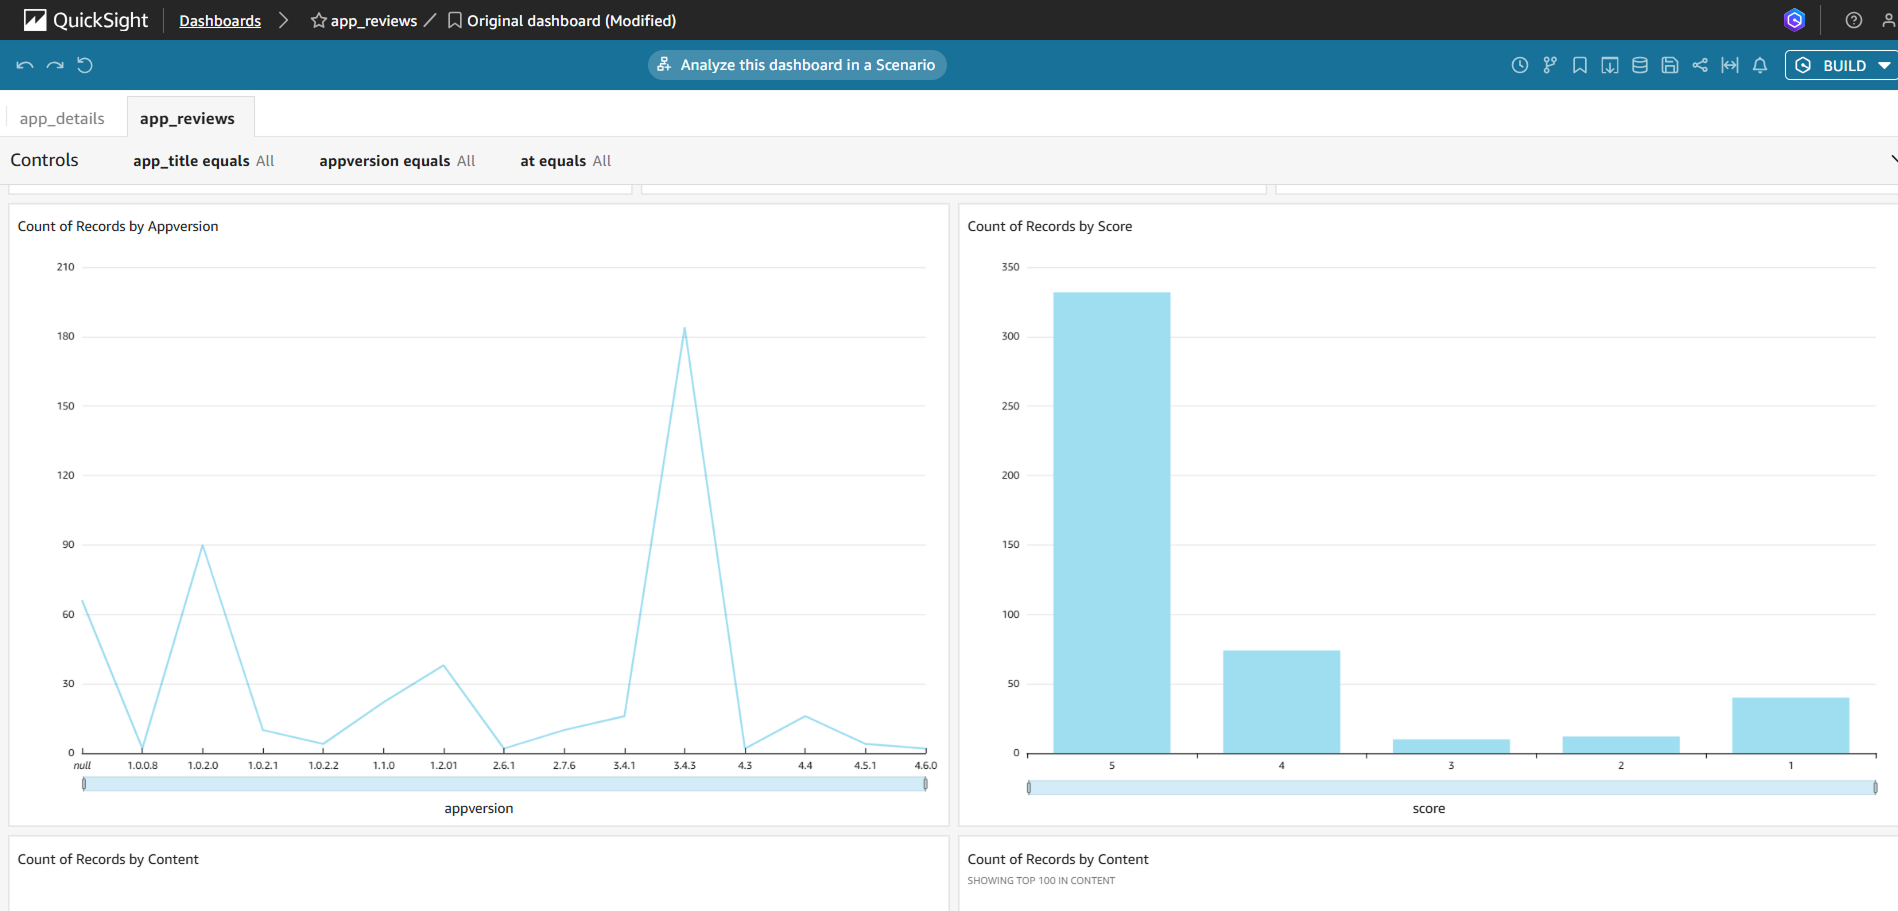The image size is (1898, 911).
Task: Expand the app_title equals control
Action: [203, 161]
